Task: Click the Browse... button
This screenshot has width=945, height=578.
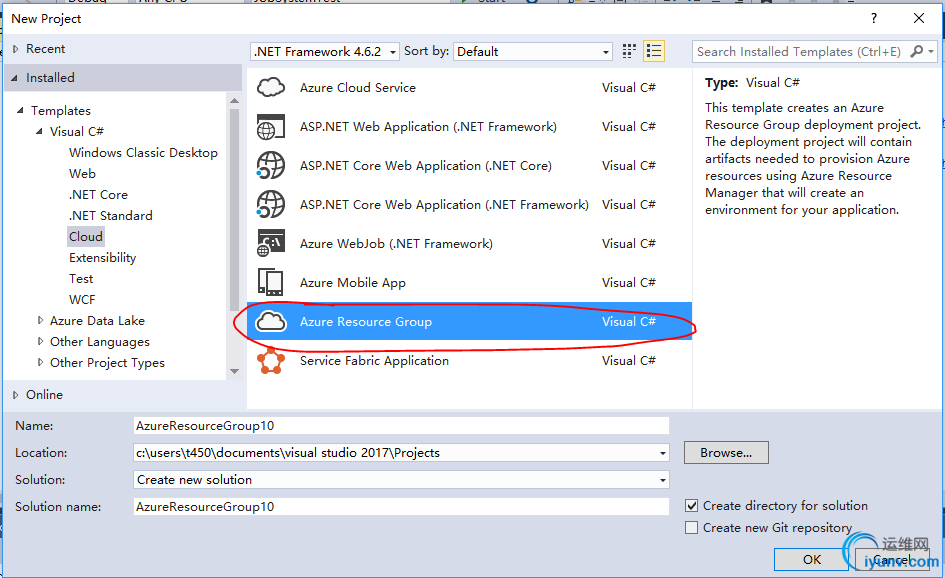Action: (726, 453)
